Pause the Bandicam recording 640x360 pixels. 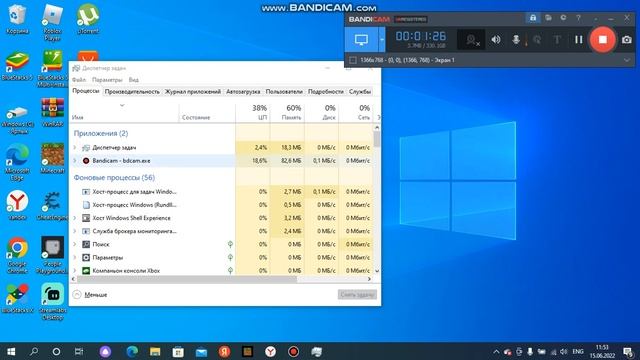click(578, 40)
